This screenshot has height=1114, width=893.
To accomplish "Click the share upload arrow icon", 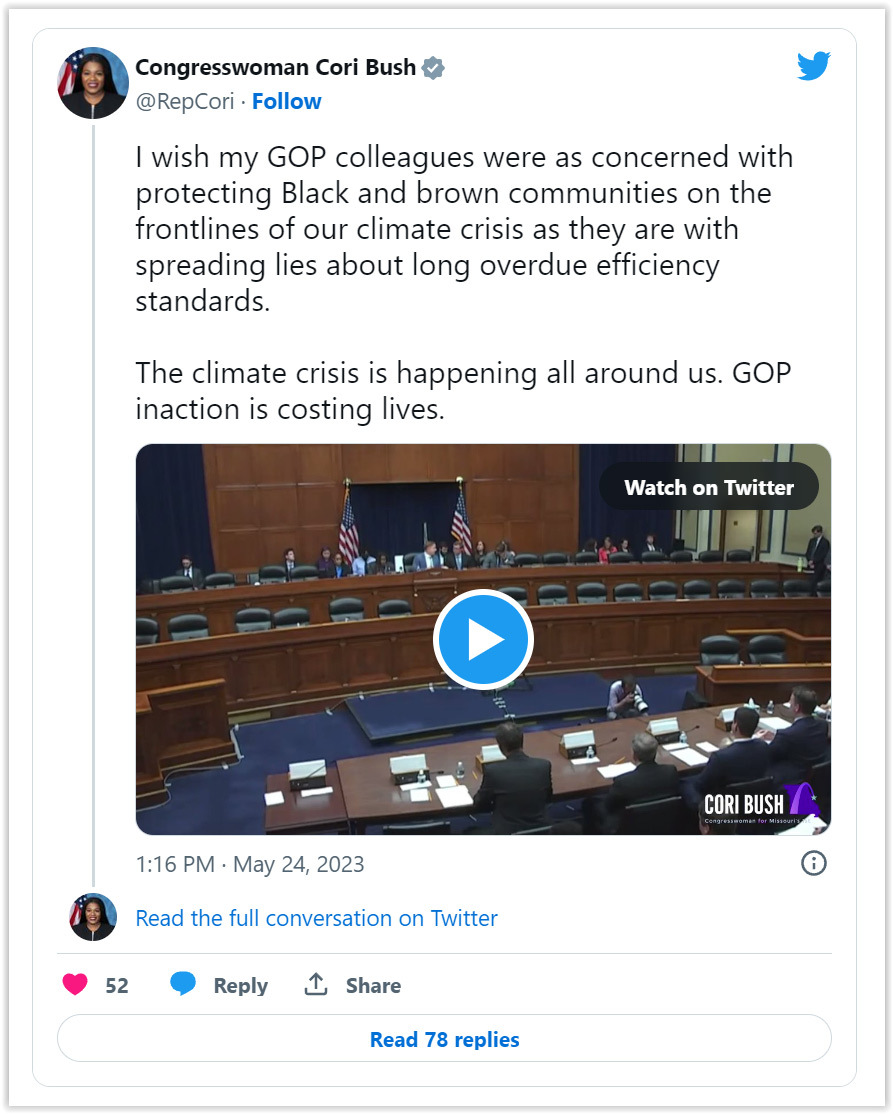I will click(315, 984).
